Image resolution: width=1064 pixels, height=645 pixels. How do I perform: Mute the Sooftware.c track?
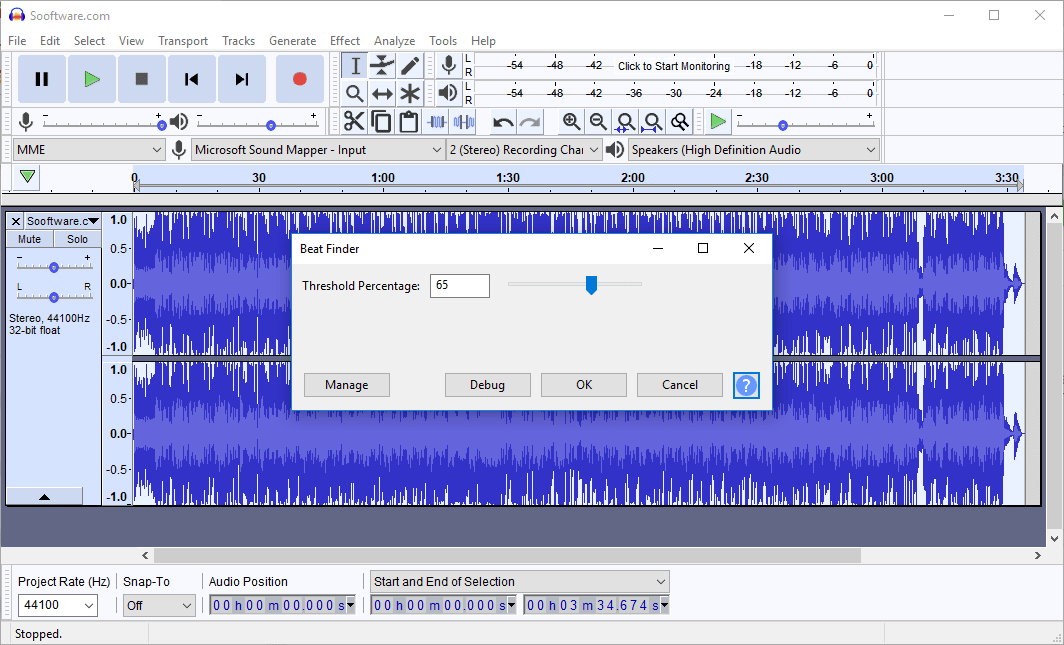point(28,238)
